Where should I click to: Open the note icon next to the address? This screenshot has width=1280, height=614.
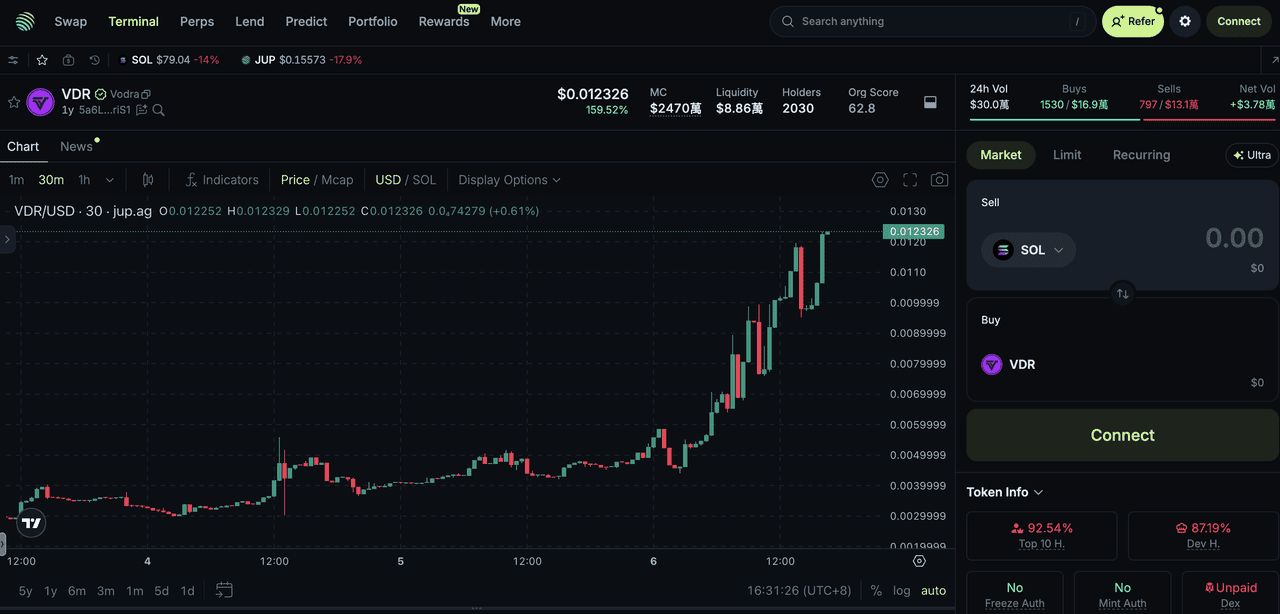(x=142, y=110)
